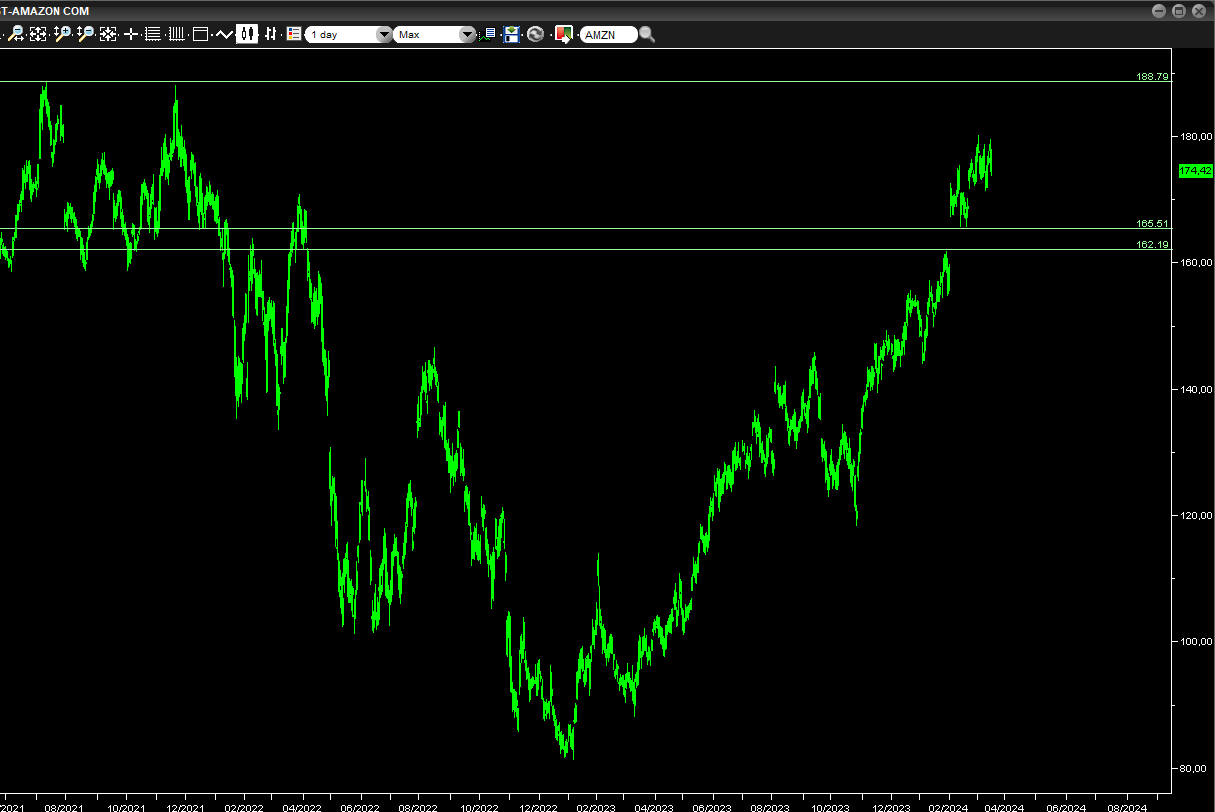Select the horizontal lines grid icon
Viewport: 1215px width, 812px height.
[153, 34]
